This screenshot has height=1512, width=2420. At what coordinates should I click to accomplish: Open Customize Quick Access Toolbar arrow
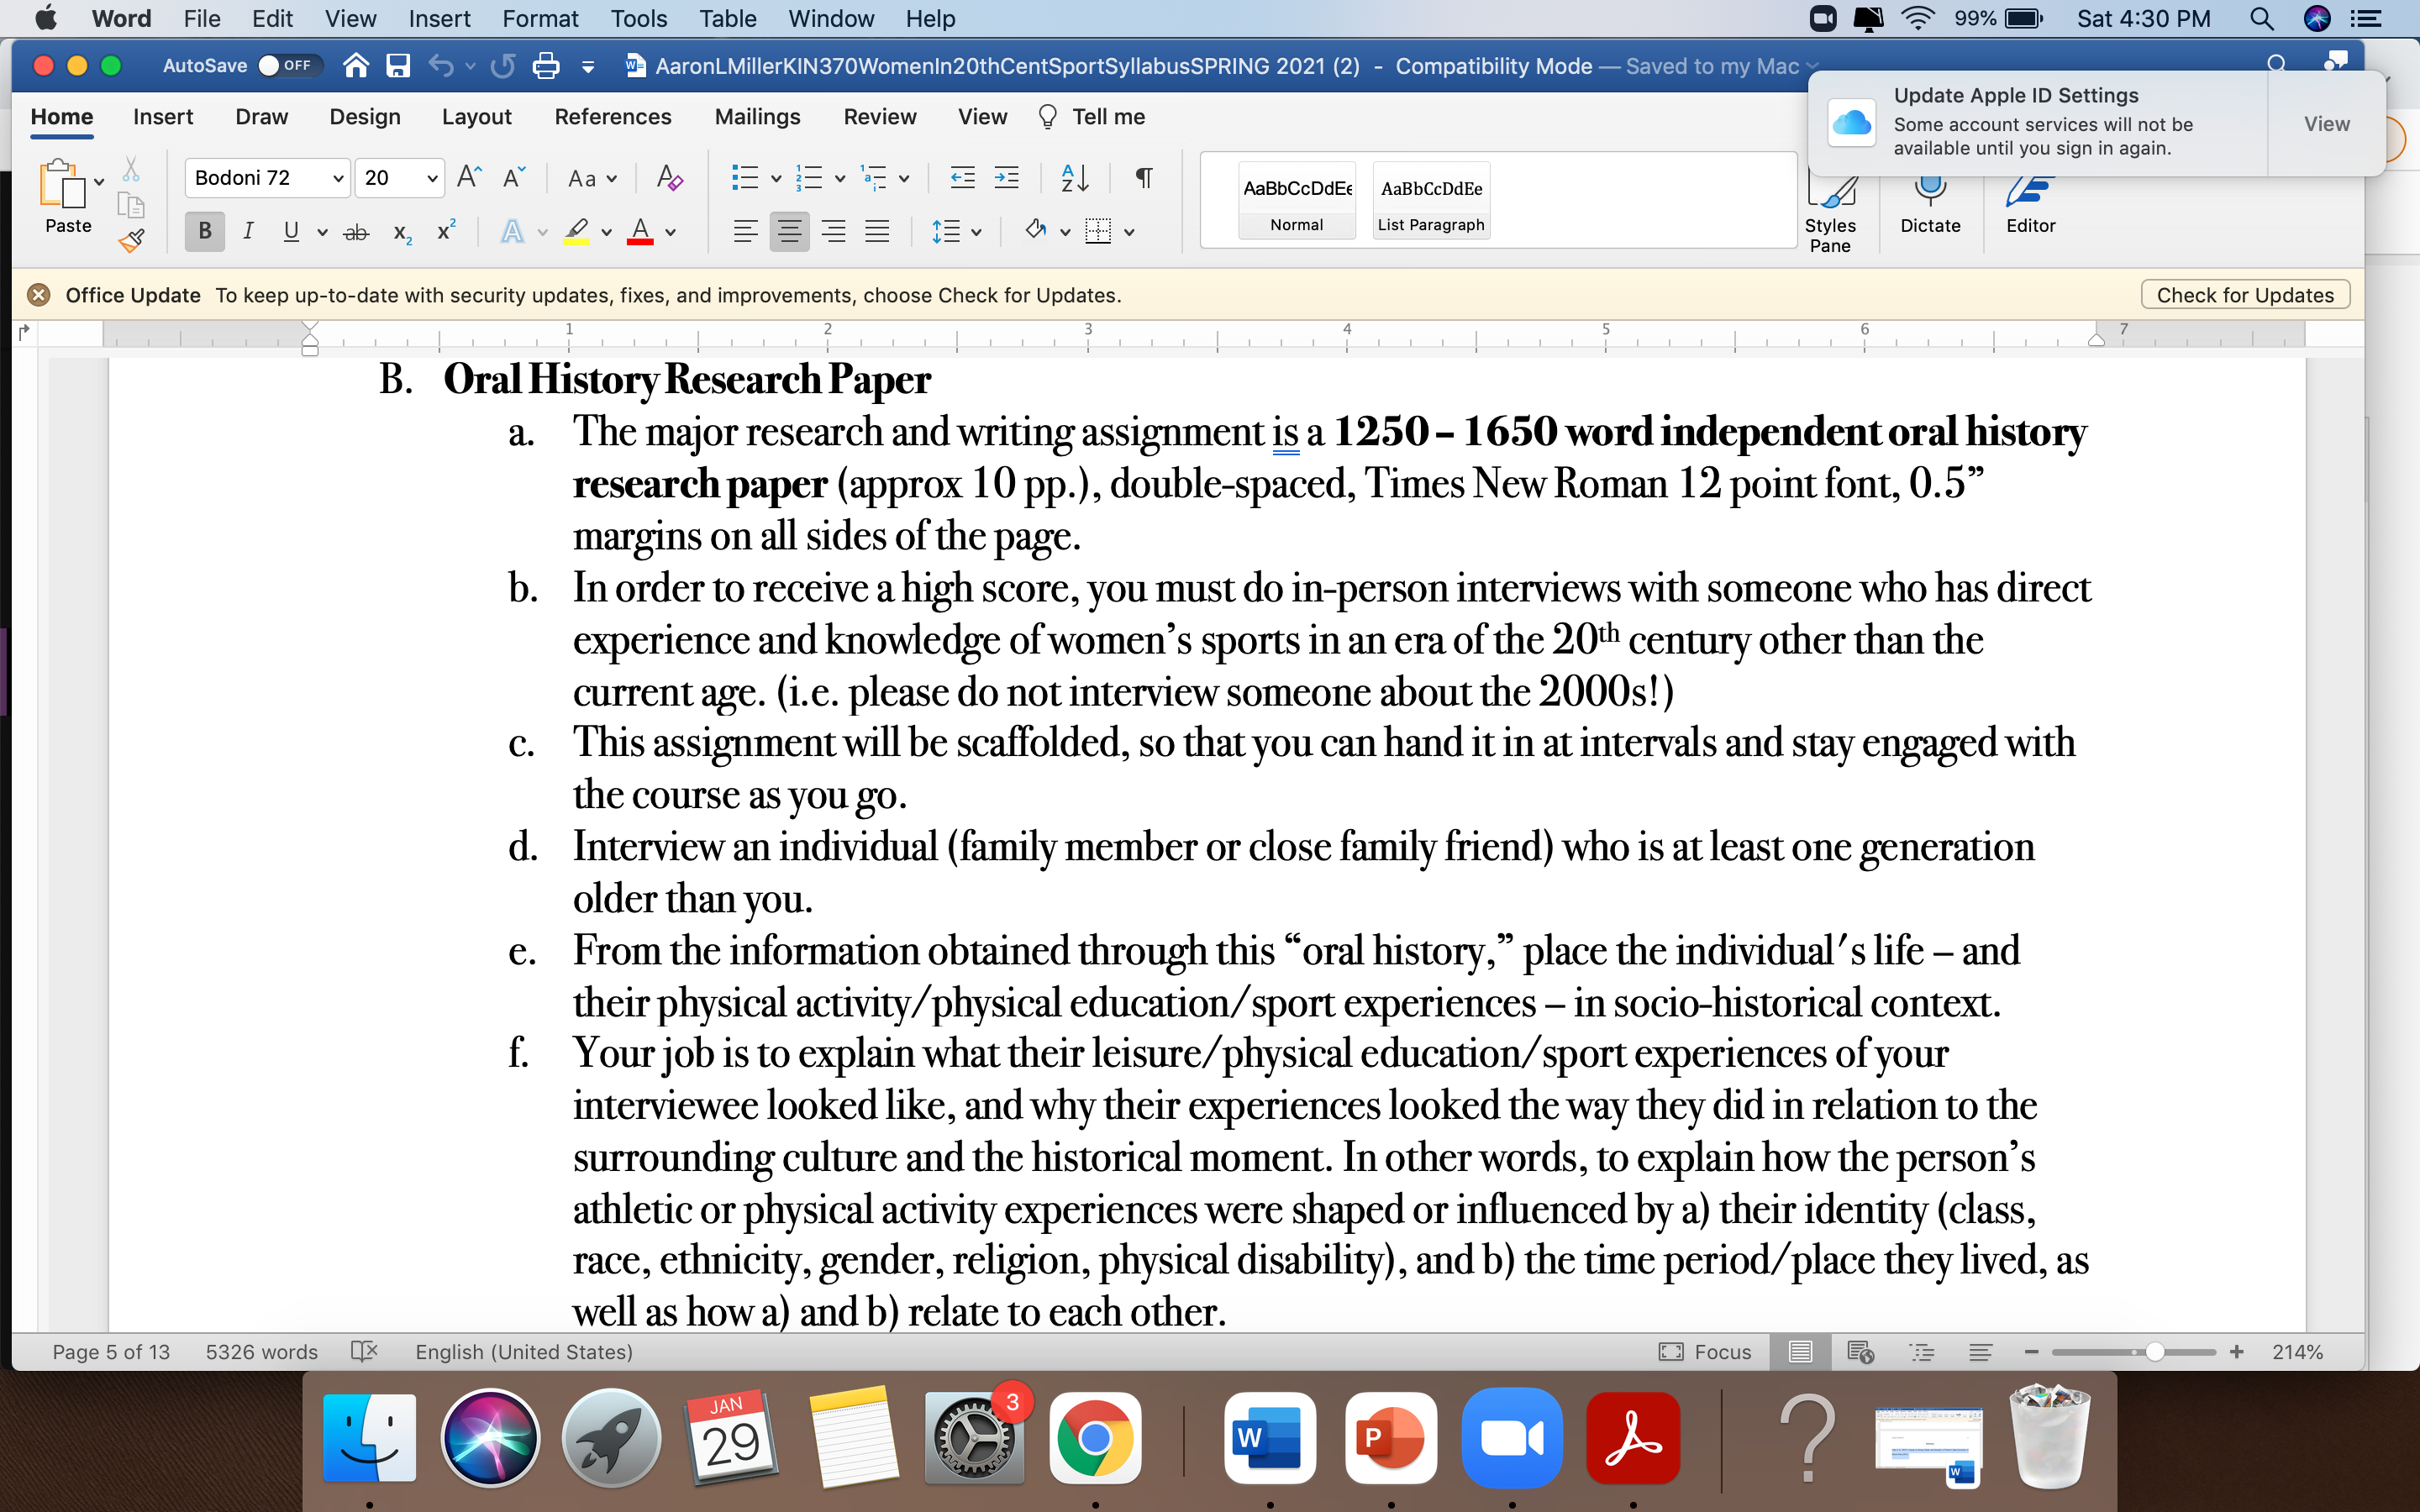pyautogui.click(x=588, y=67)
